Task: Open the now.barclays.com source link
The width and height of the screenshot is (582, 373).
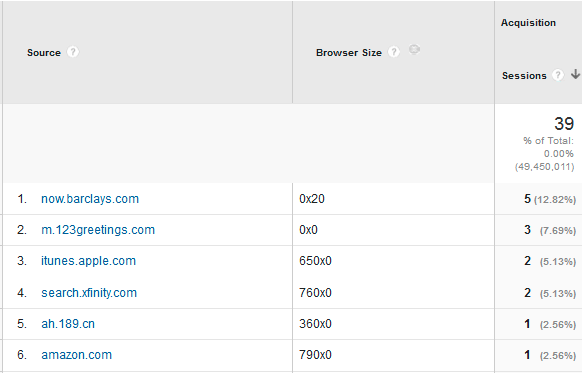Action: click(90, 199)
